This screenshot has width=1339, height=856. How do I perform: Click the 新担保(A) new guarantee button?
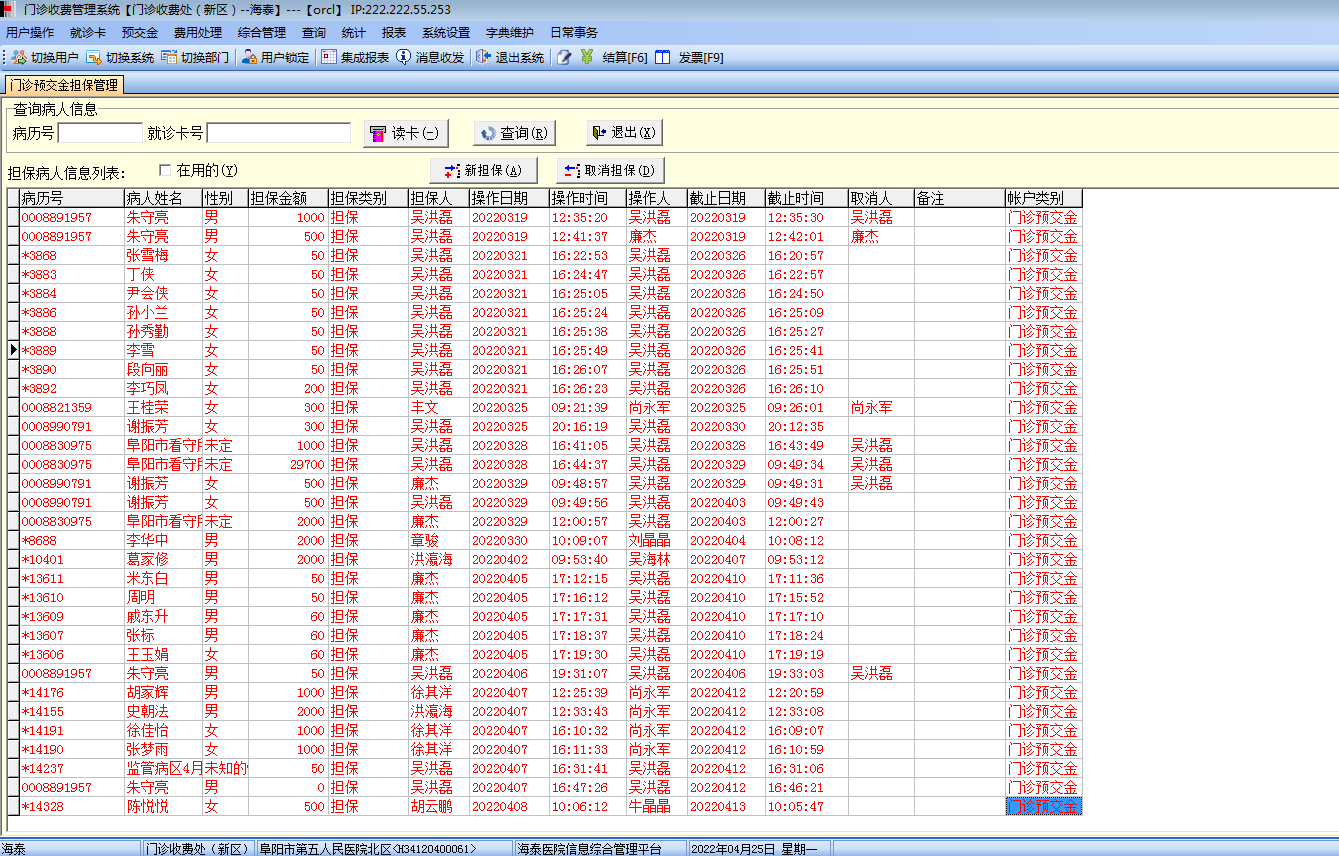coord(484,171)
